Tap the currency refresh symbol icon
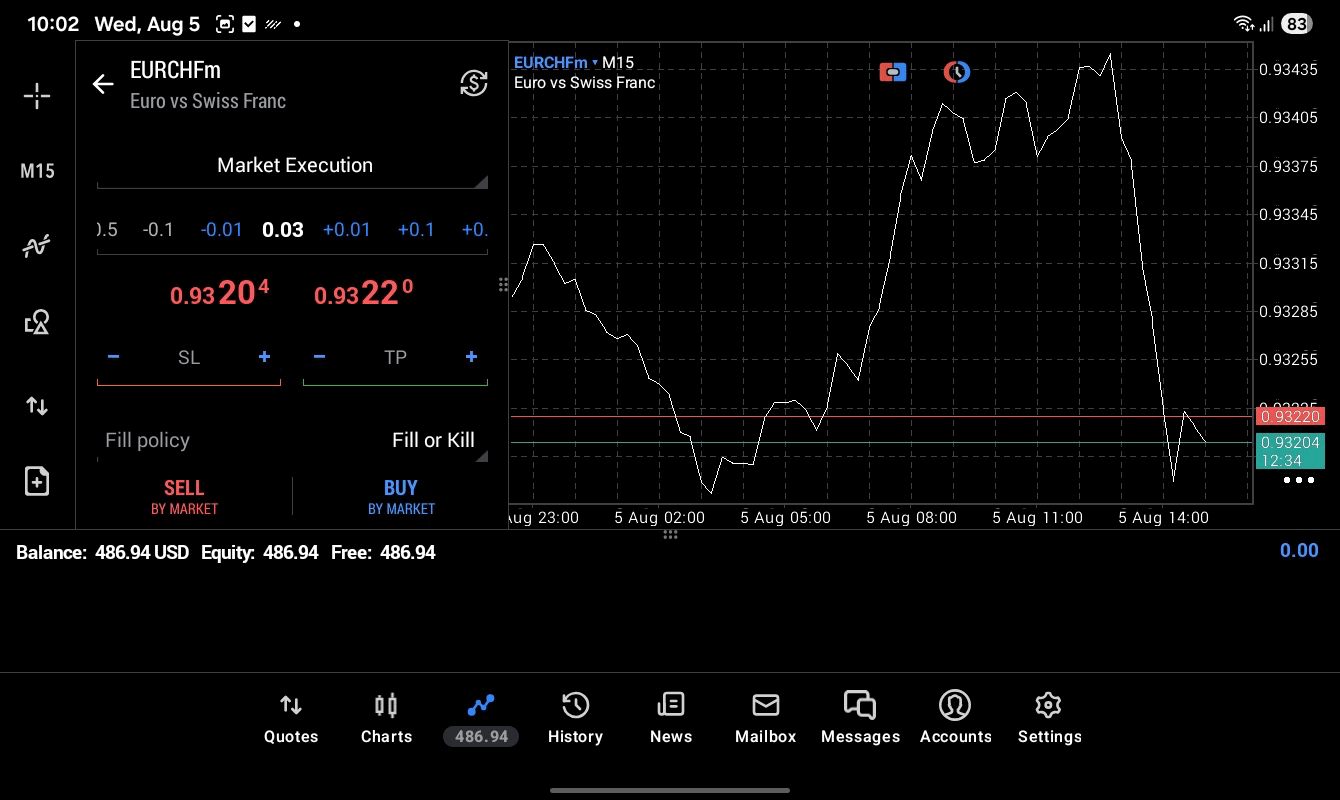 [x=474, y=83]
